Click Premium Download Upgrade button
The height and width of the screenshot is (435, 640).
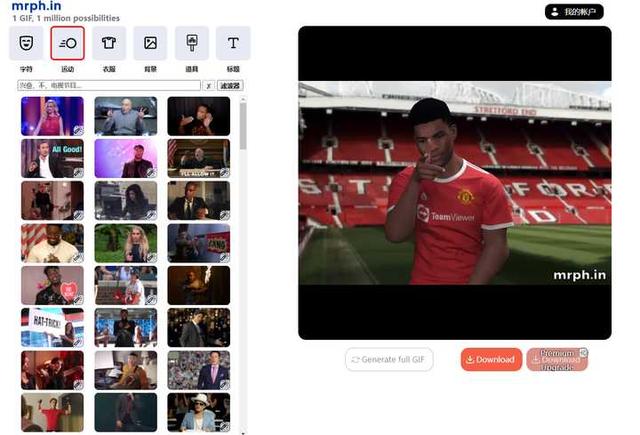click(x=557, y=360)
